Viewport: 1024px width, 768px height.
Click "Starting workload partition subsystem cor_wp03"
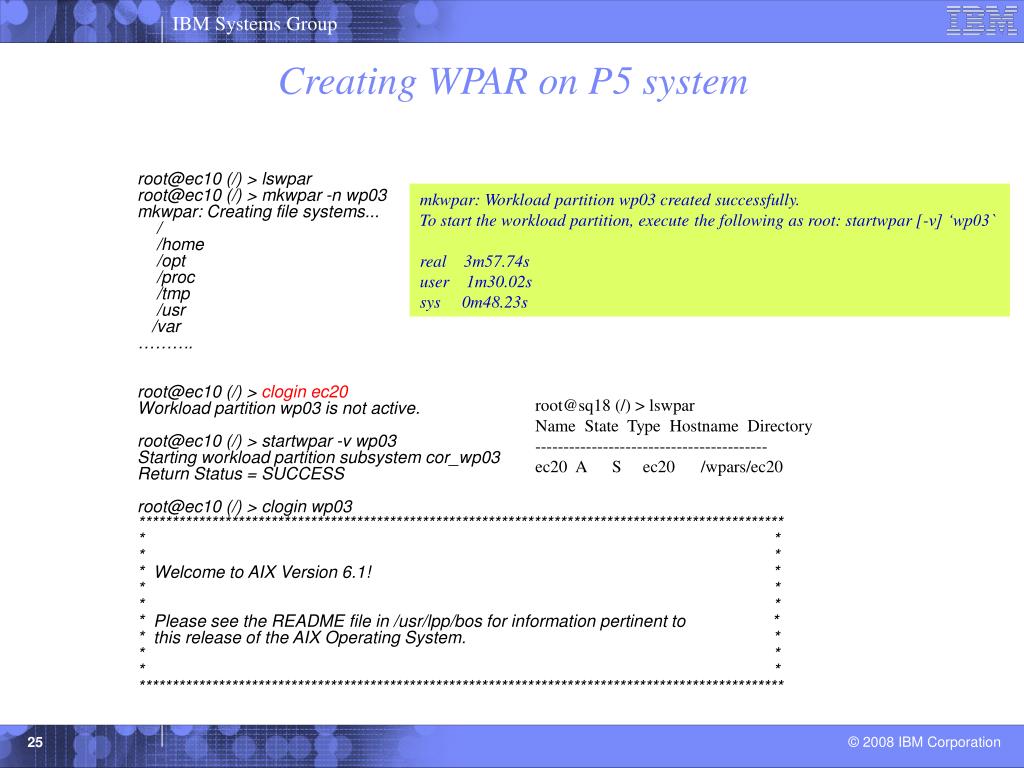[319, 457]
